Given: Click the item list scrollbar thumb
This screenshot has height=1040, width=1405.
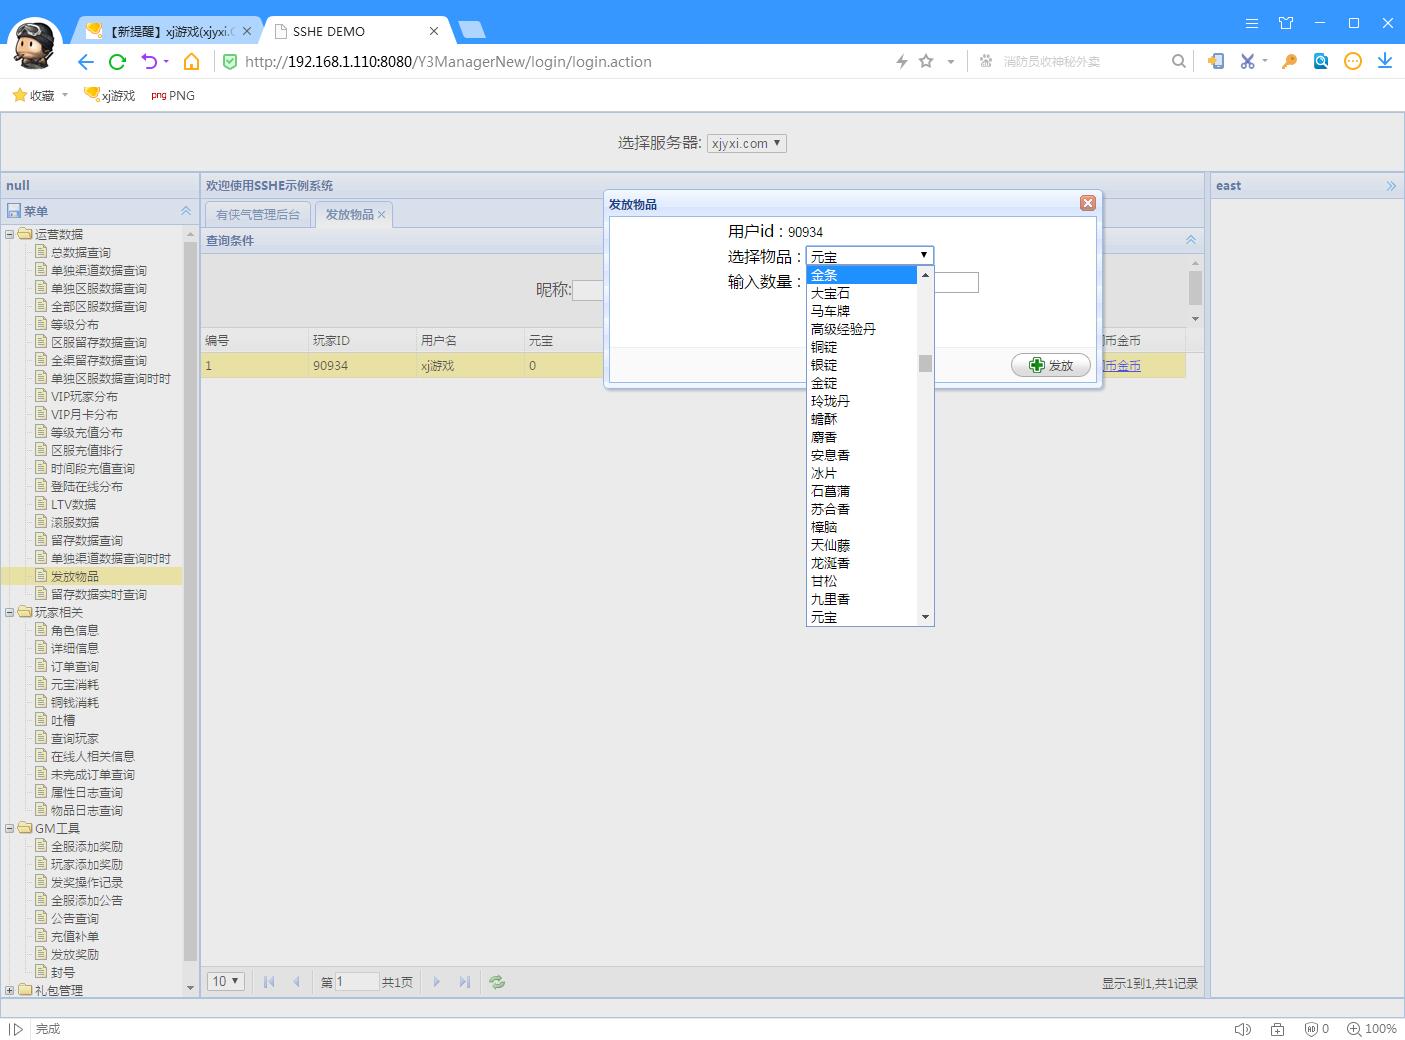Looking at the screenshot, I should [x=925, y=363].
